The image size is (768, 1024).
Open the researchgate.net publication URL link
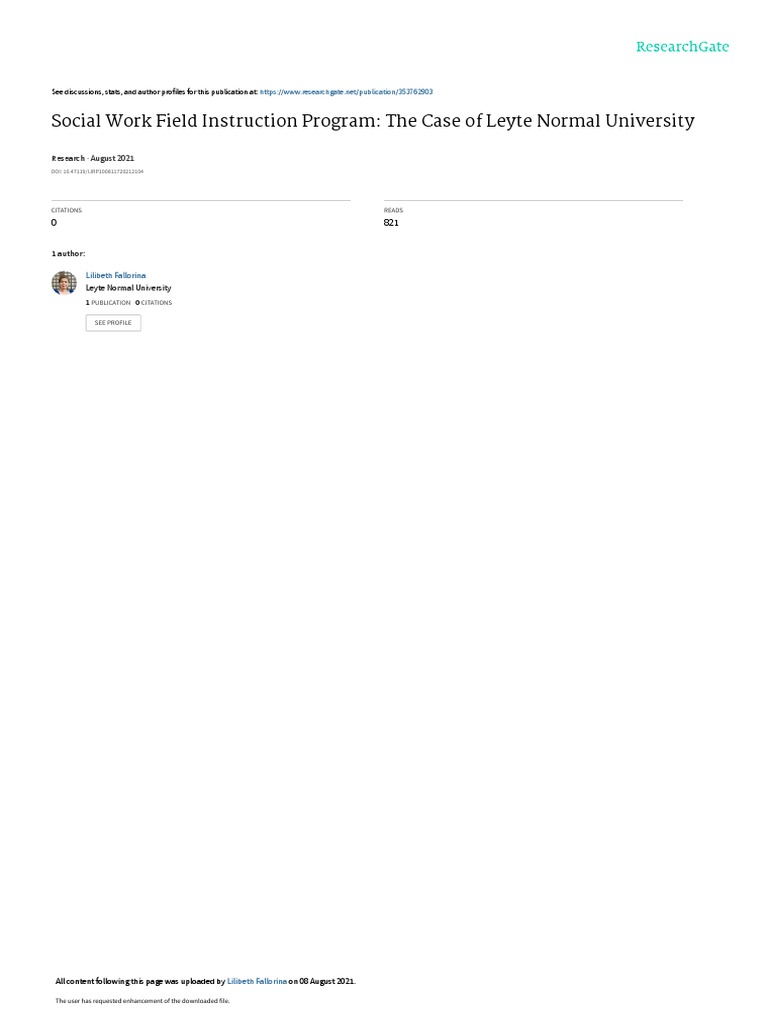[x=346, y=92]
